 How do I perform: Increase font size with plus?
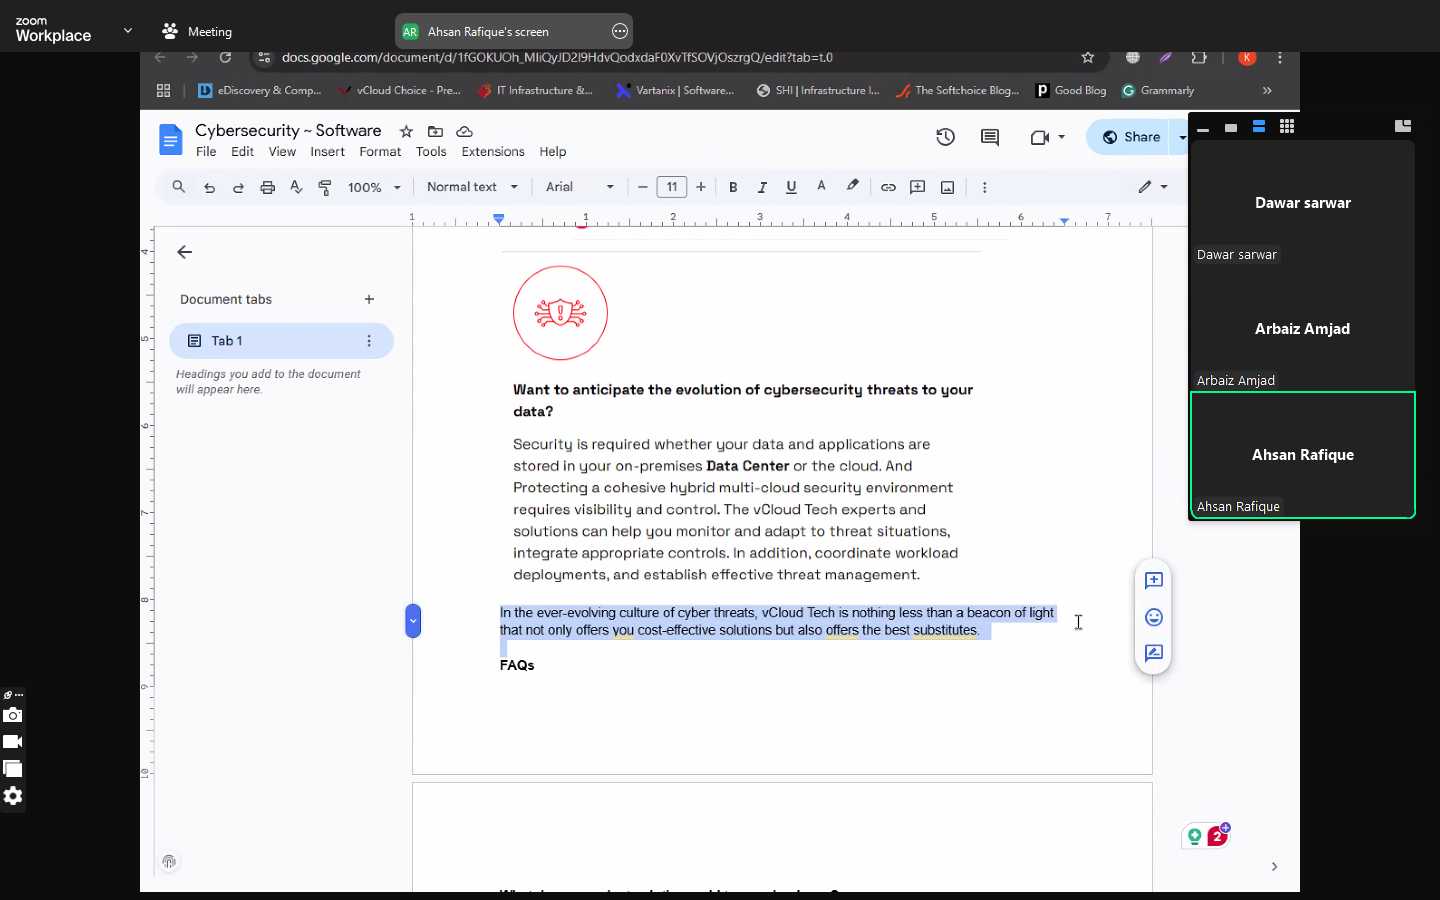(701, 187)
